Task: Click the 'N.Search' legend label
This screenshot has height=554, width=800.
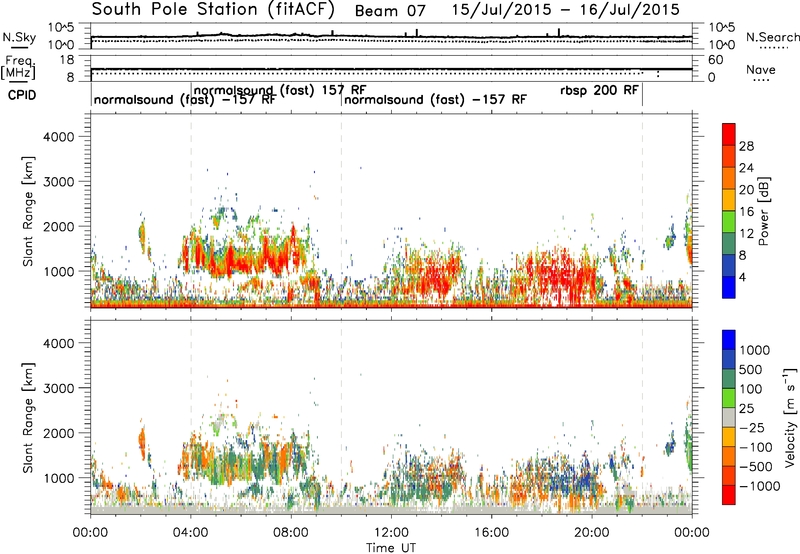Action: (772, 37)
